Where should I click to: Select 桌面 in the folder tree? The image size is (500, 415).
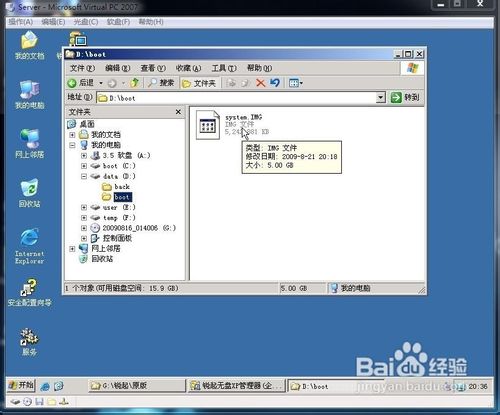point(87,124)
